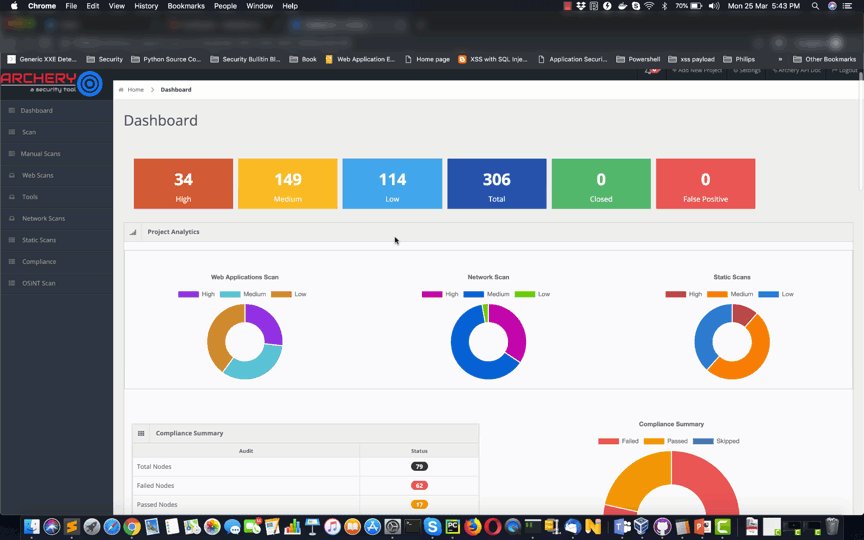The width and height of the screenshot is (864, 540).
Task: Toggle Low legend in Web Applications Scan
Action: [x=289, y=294]
